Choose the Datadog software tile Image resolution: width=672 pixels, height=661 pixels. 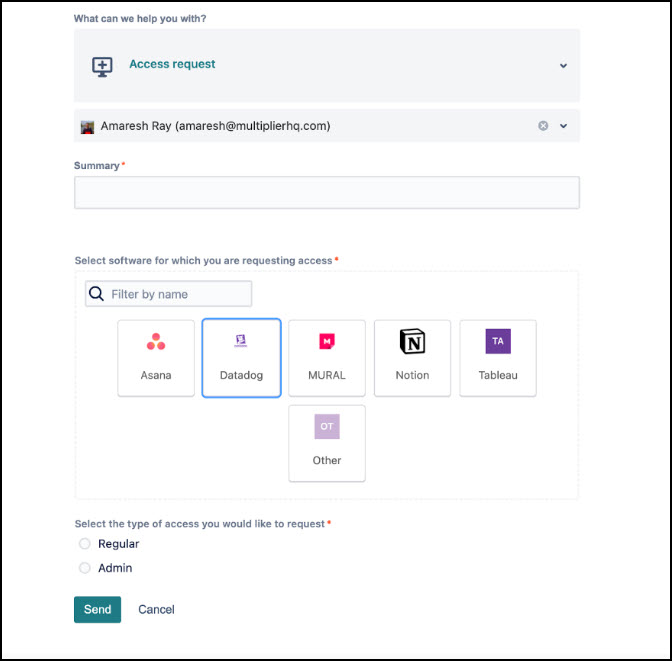point(241,358)
